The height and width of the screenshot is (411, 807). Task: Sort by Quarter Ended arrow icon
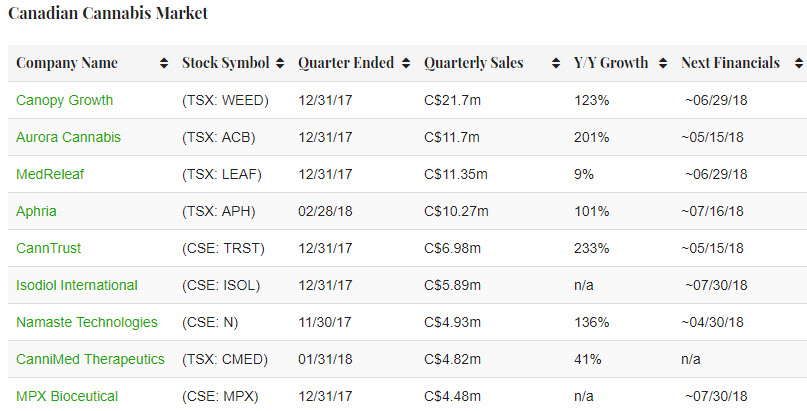405,63
